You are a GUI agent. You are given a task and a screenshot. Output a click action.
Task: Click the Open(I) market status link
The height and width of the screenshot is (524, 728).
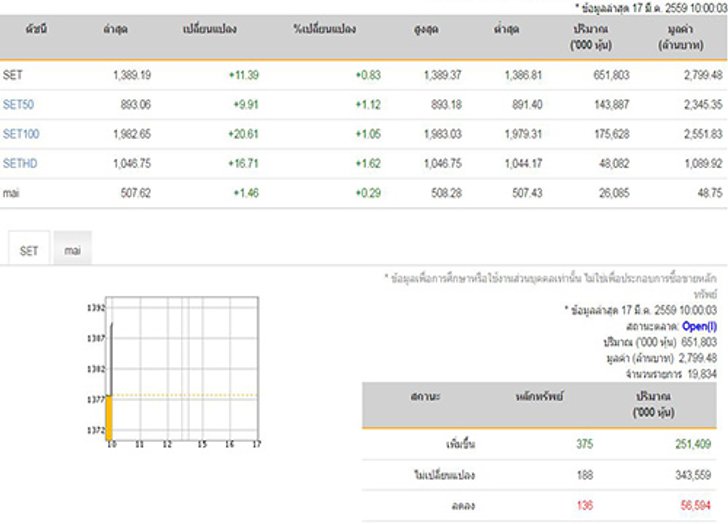click(x=699, y=326)
